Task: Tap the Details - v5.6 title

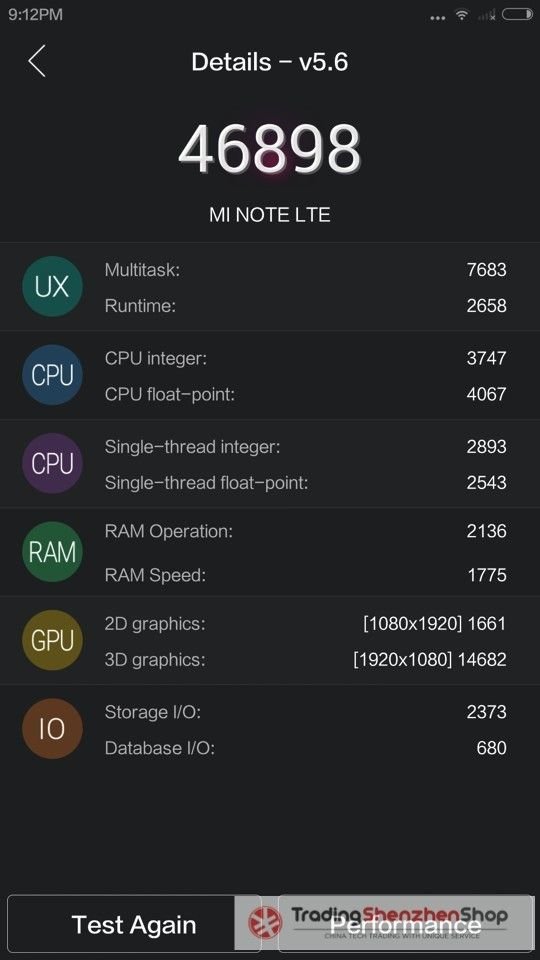Action: (270, 62)
